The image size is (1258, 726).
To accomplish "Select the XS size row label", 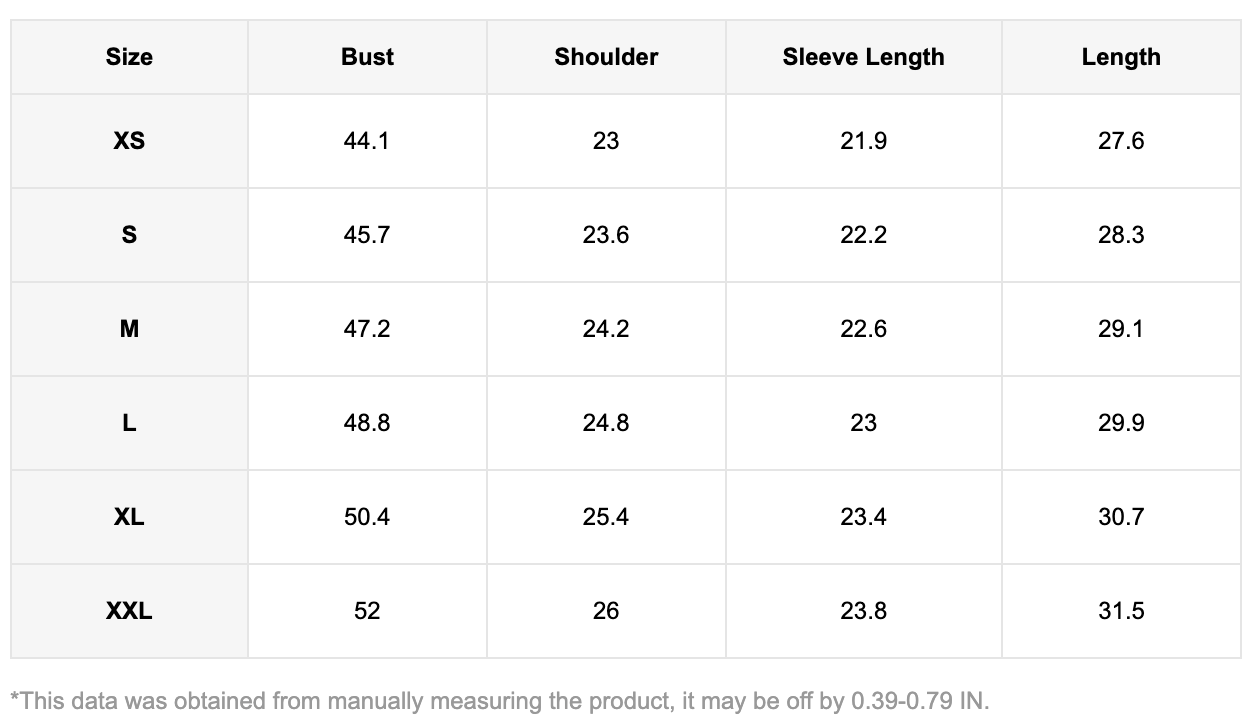I will tap(129, 141).
